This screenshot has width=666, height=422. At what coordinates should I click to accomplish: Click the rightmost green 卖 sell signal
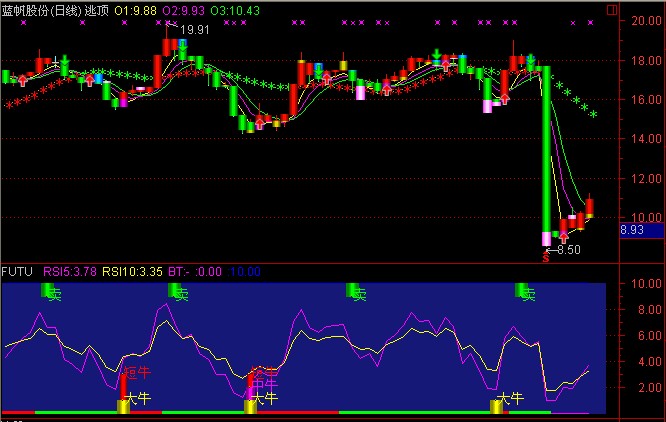point(525,292)
